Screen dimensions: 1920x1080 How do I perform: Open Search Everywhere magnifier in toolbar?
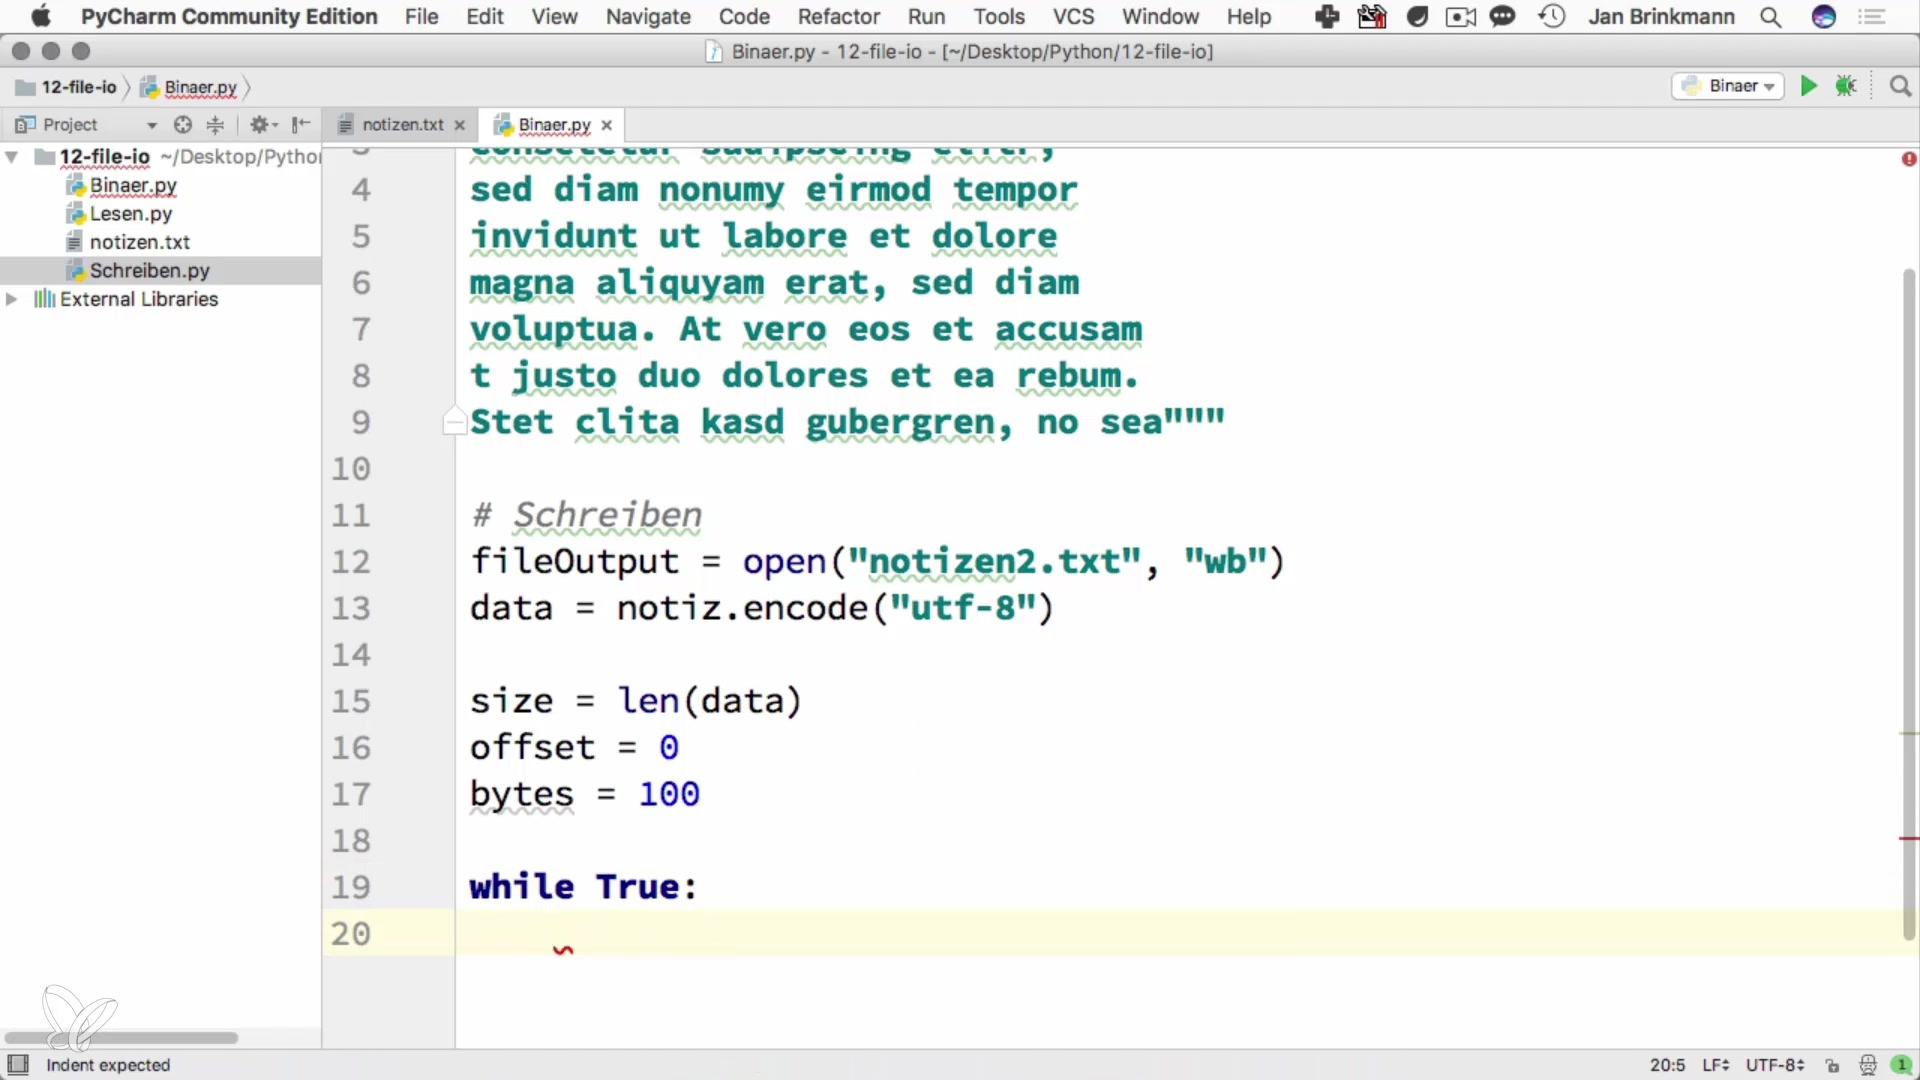tap(1900, 86)
